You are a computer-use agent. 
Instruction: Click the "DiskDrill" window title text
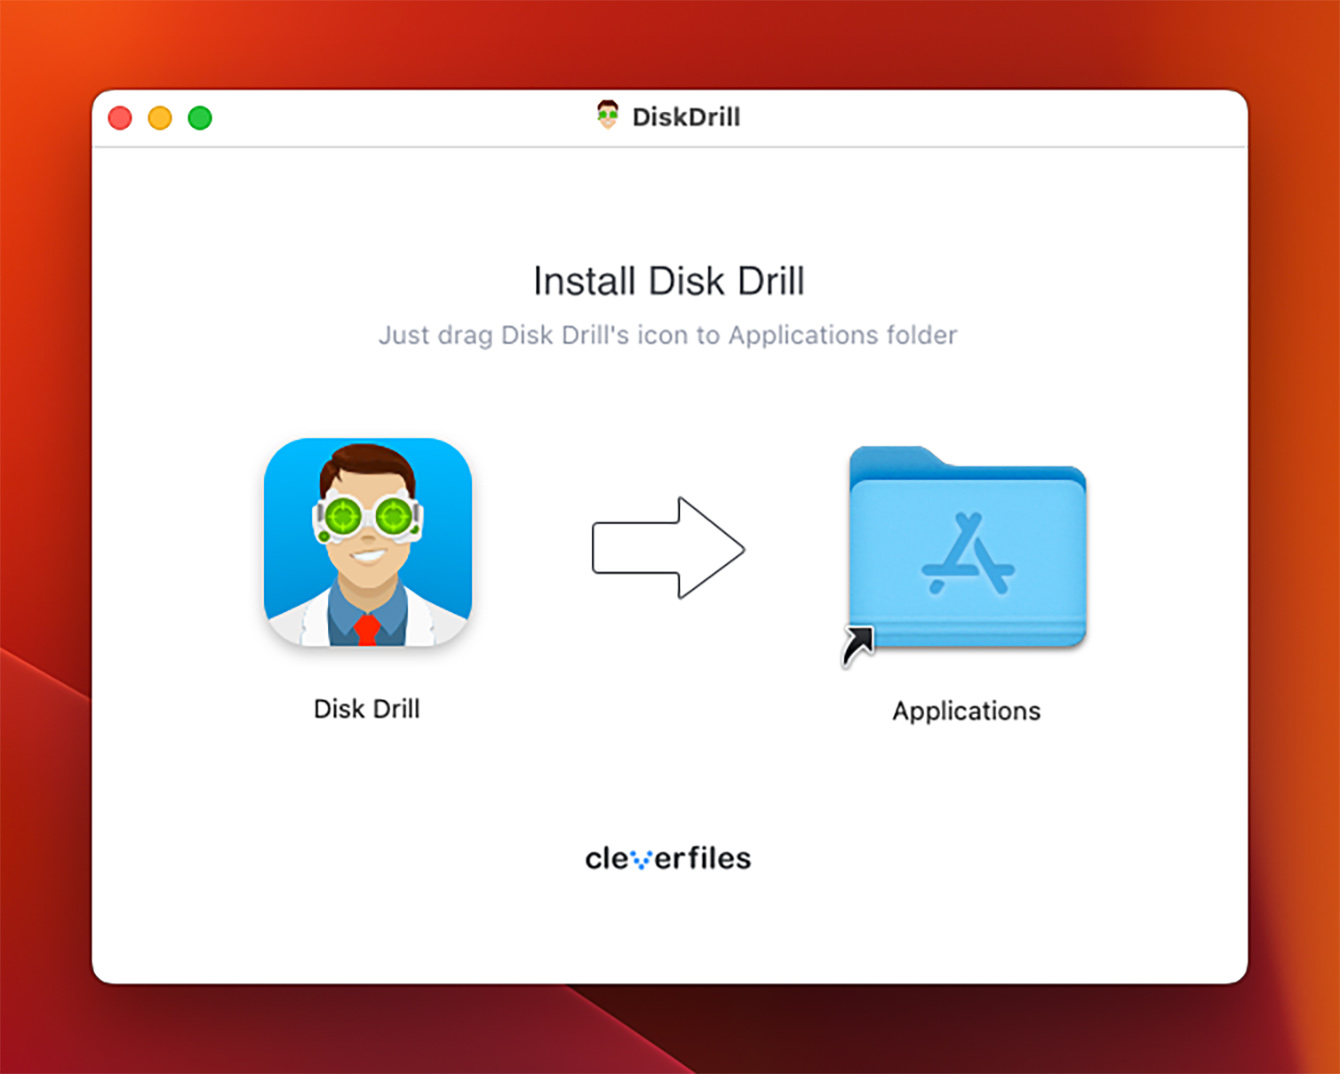(x=686, y=117)
